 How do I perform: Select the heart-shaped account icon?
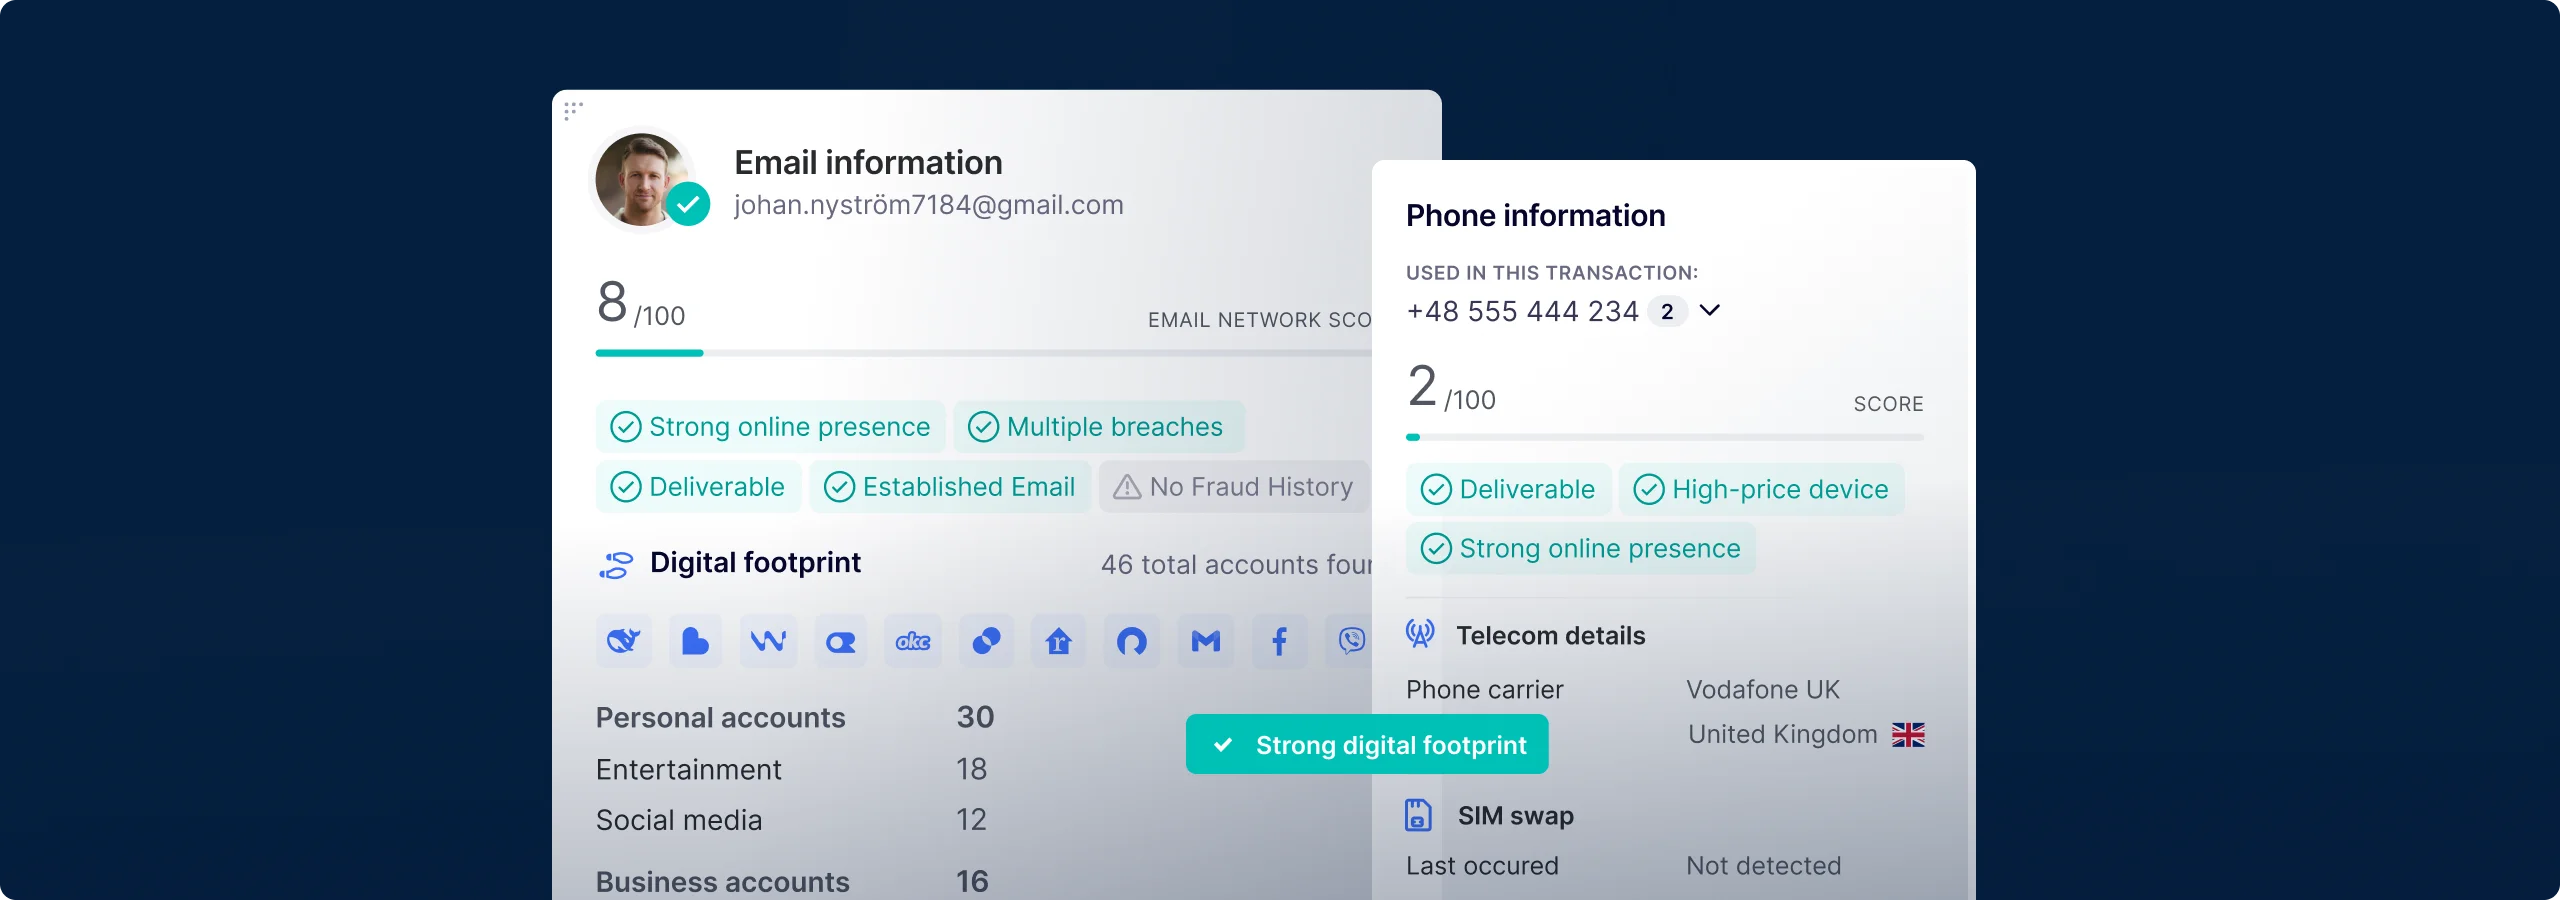pos(695,641)
